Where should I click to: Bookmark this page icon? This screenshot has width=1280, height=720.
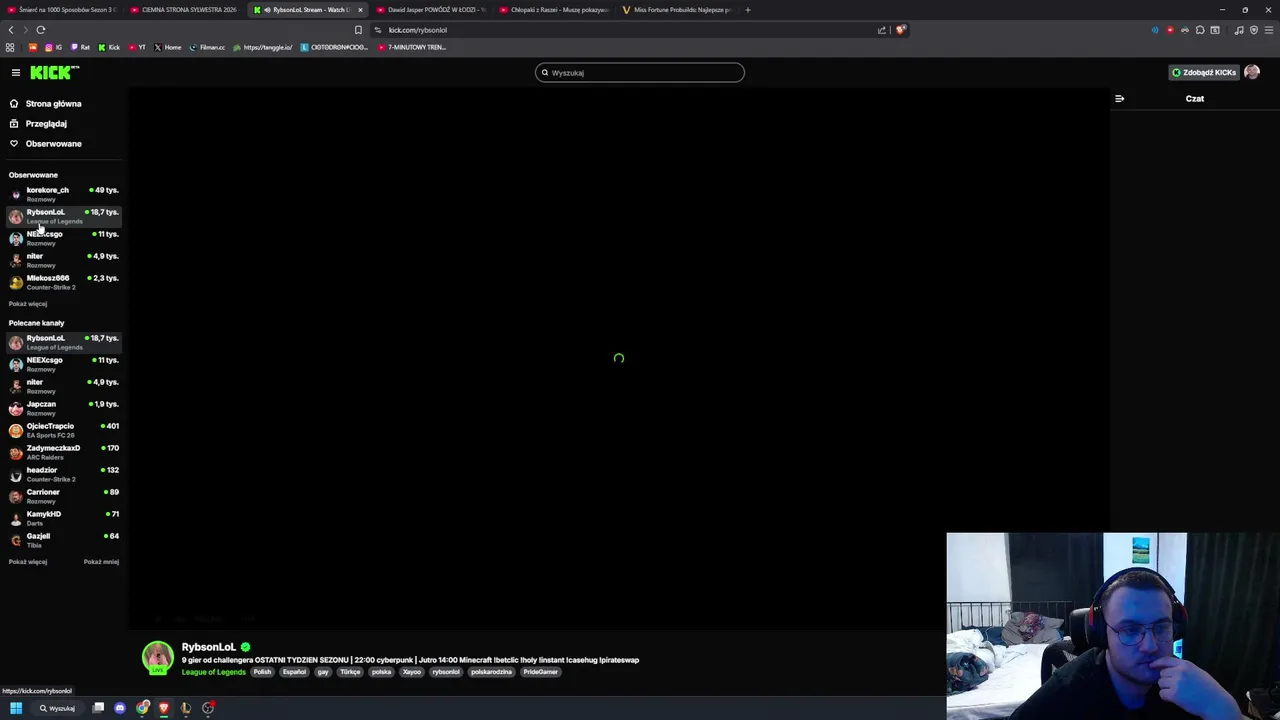[x=358, y=30]
